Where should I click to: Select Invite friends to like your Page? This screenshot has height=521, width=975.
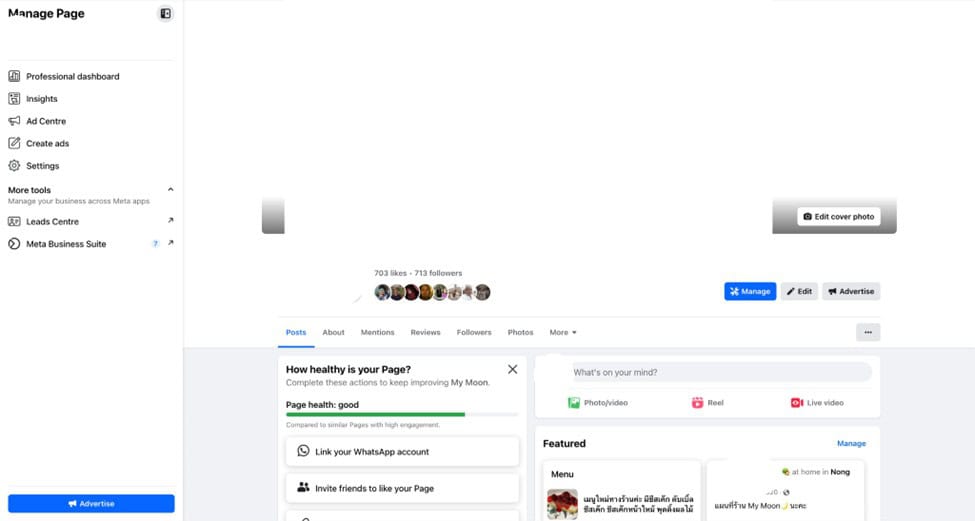402,488
